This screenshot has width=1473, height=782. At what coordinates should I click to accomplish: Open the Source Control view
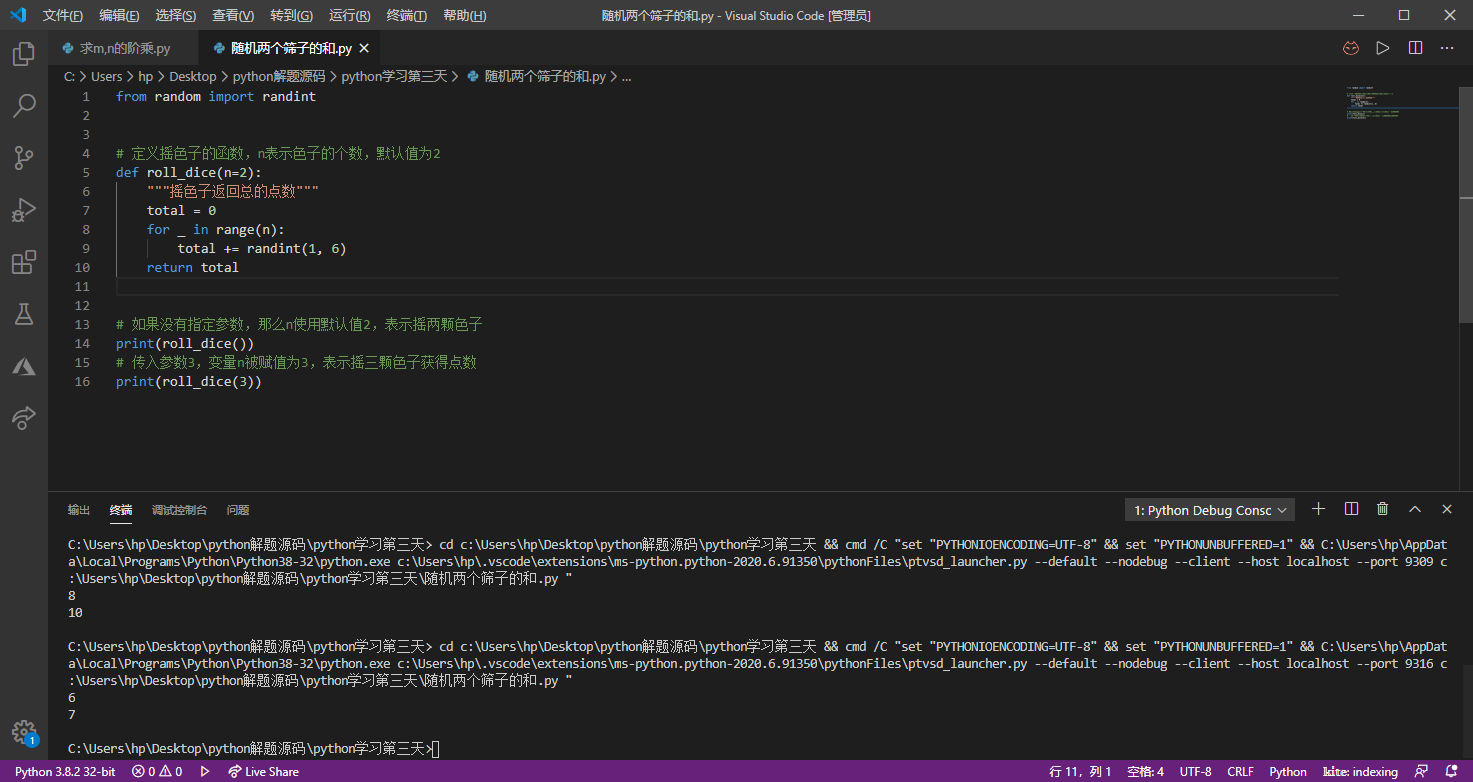pos(24,157)
